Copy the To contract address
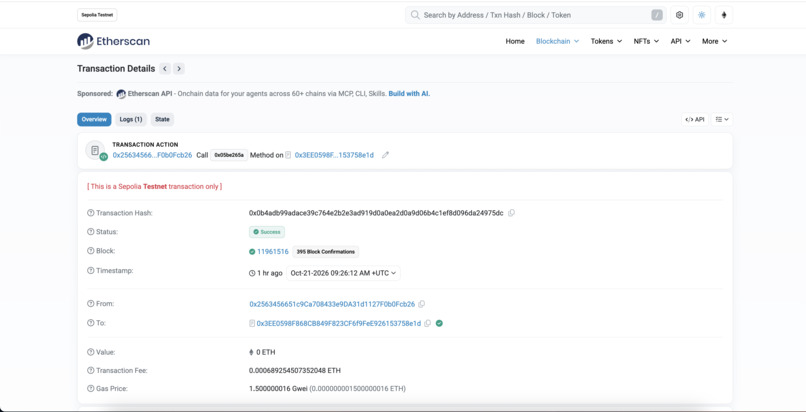The image size is (806, 412). click(x=427, y=324)
